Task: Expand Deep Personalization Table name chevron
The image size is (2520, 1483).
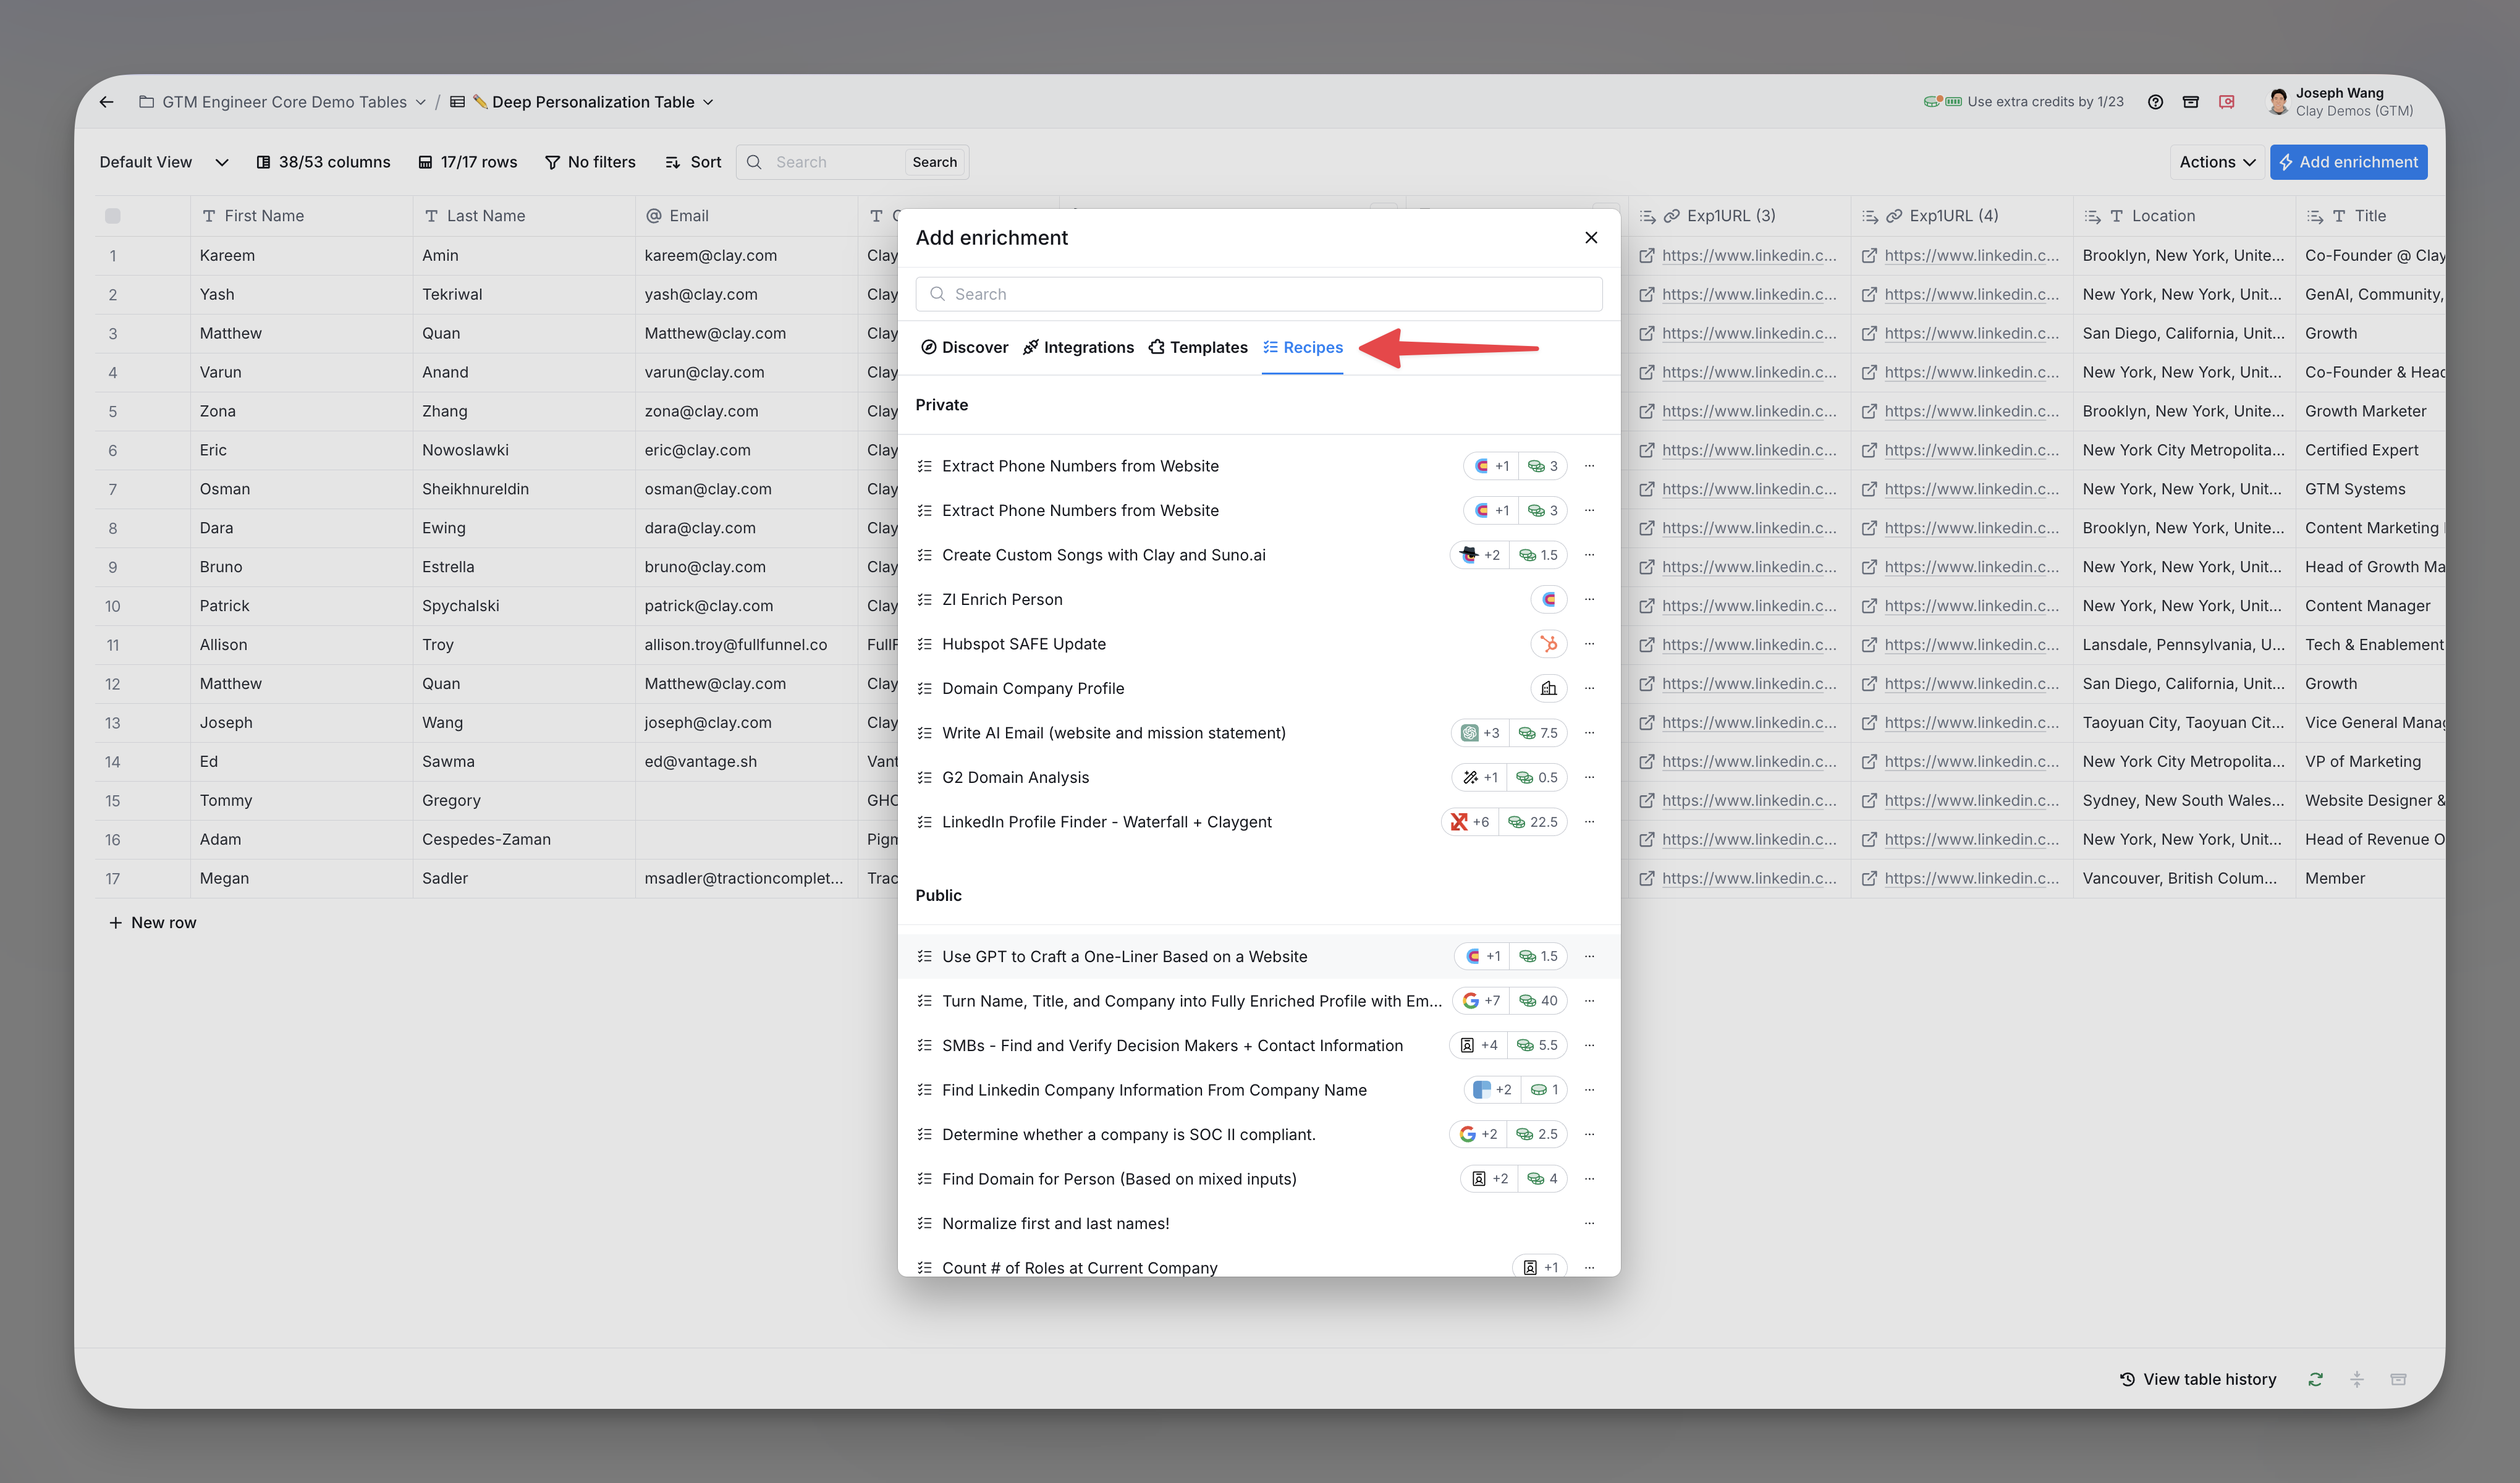Action: point(708,102)
